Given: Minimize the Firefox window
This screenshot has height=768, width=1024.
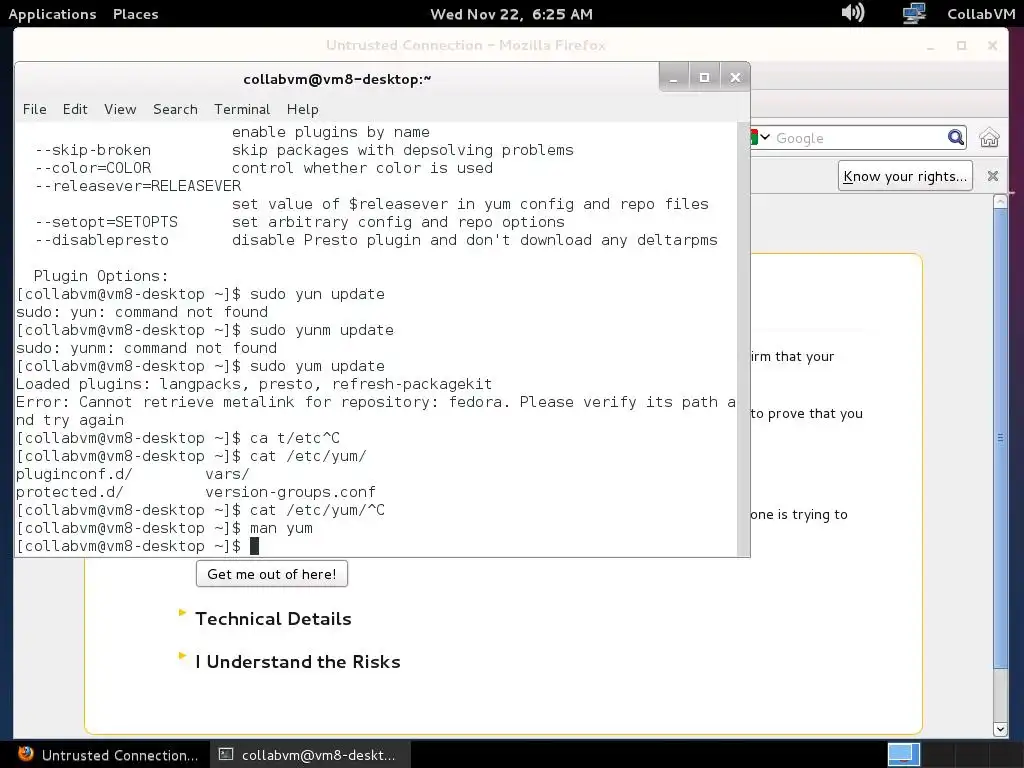Looking at the screenshot, I should pyautogui.click(x=930, y=46).
